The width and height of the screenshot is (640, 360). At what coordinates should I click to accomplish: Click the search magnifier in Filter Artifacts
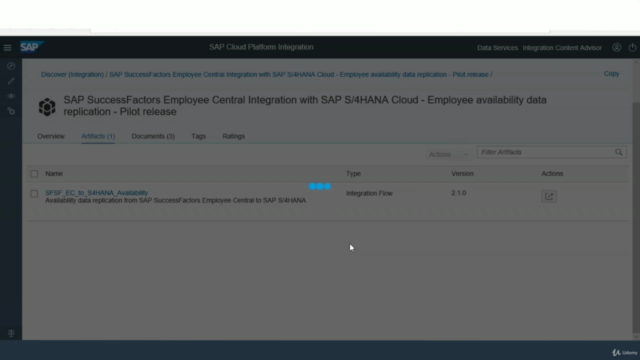(x=619, y=152)
